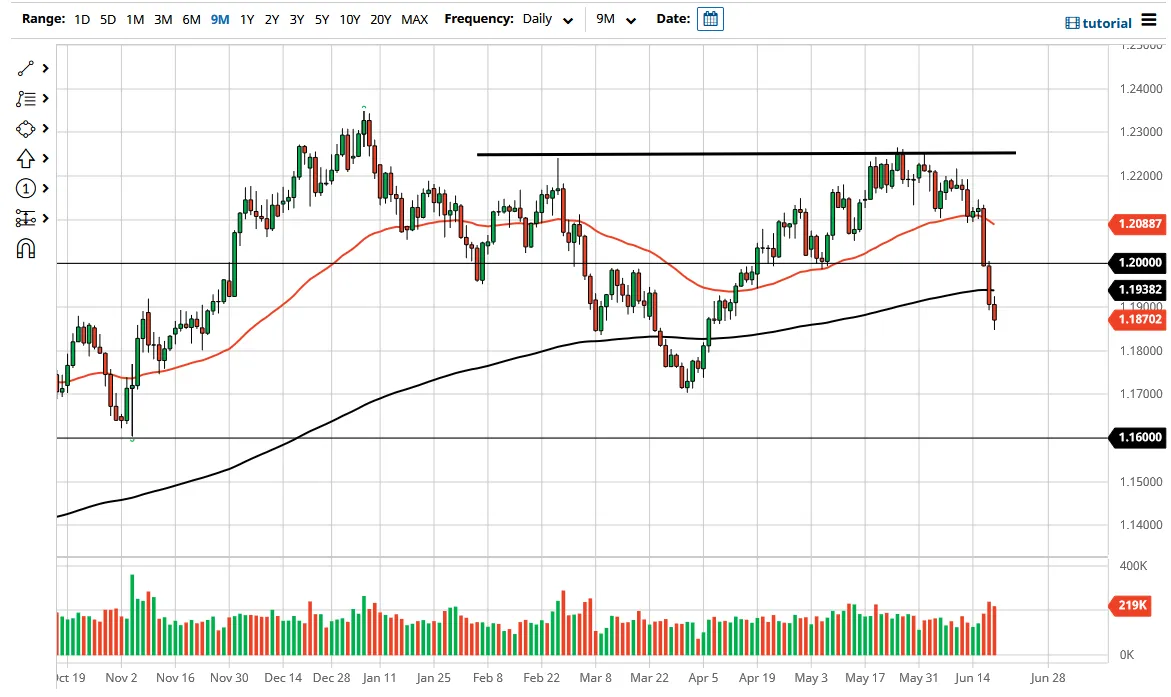Expand the Frequency Daily dropdown
The image size is (1171, 697).
[x=547, y=19]
